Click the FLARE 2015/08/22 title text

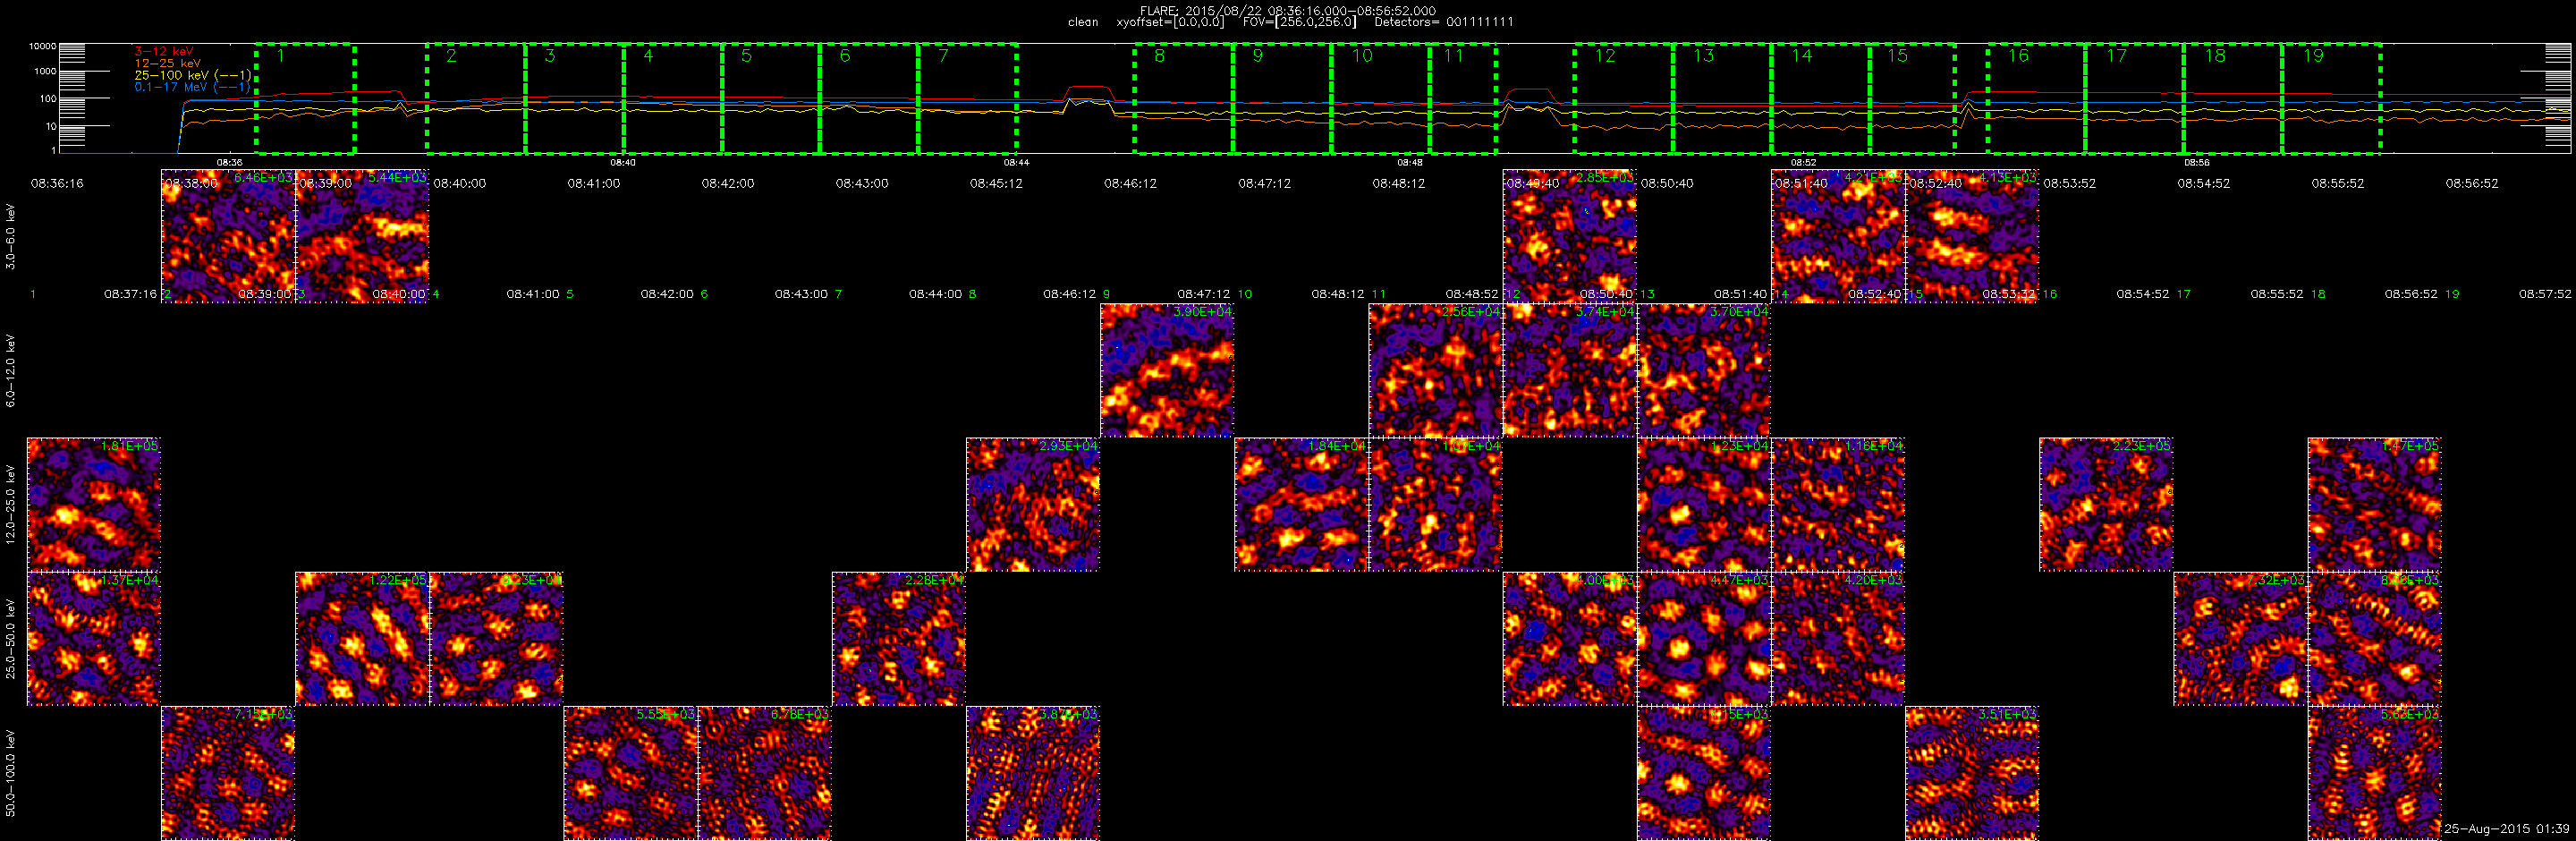(1288, 11)
